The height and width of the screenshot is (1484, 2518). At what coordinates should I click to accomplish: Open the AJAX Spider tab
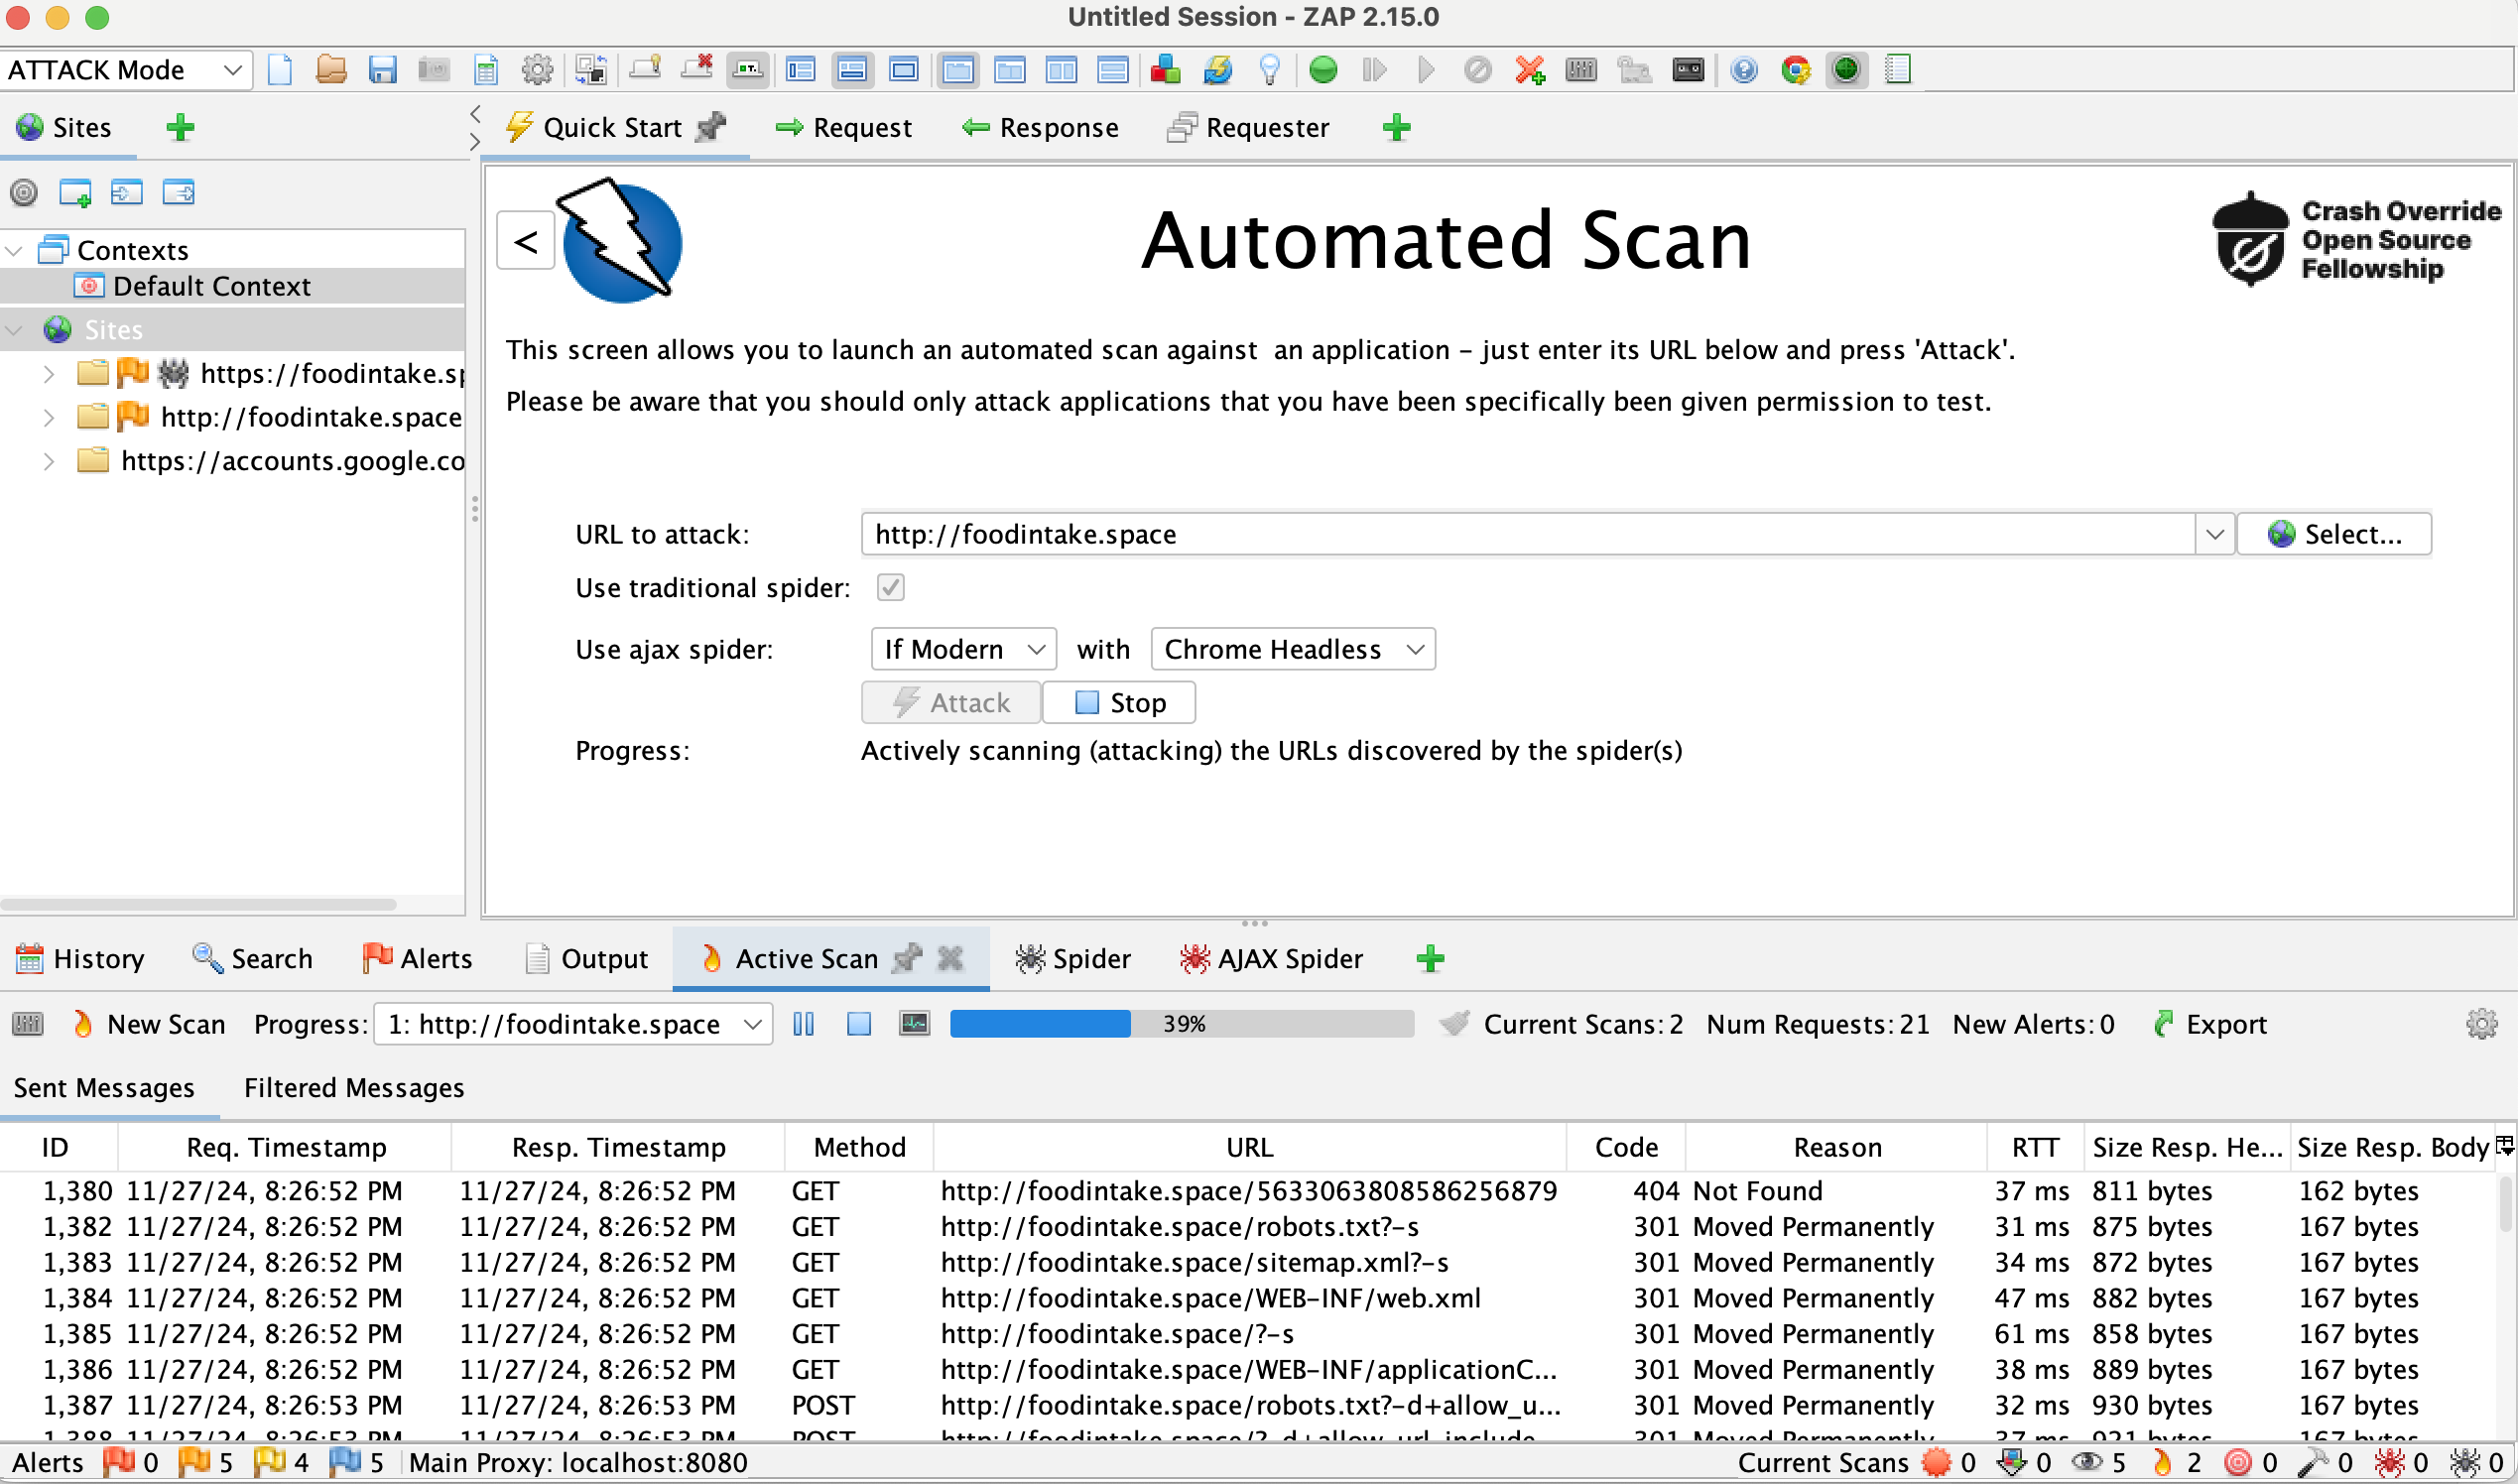click(1270, 958)
